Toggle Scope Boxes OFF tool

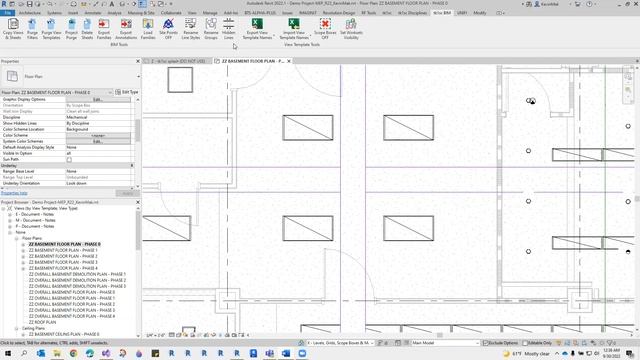point(325,29)
